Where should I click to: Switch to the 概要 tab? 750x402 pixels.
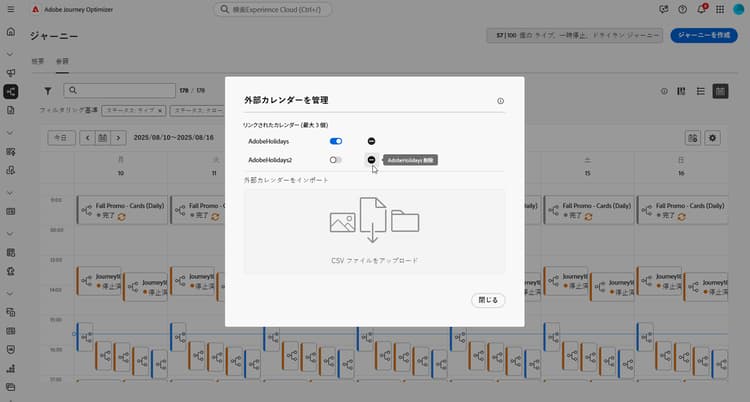point(38,61)
